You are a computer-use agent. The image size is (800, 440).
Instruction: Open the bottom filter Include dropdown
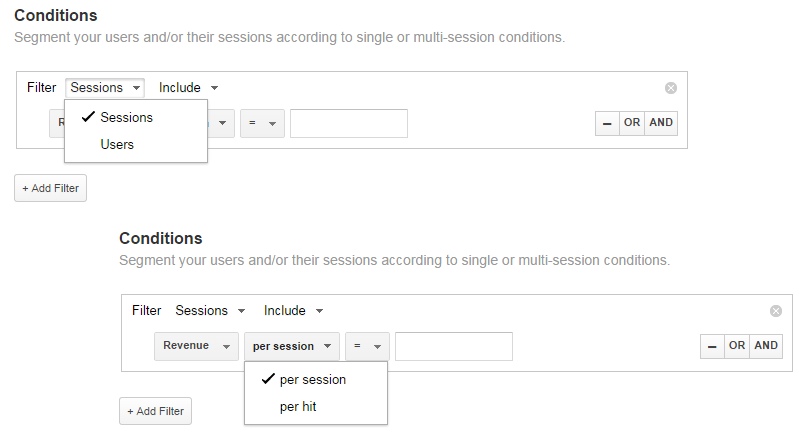point(293,311)
